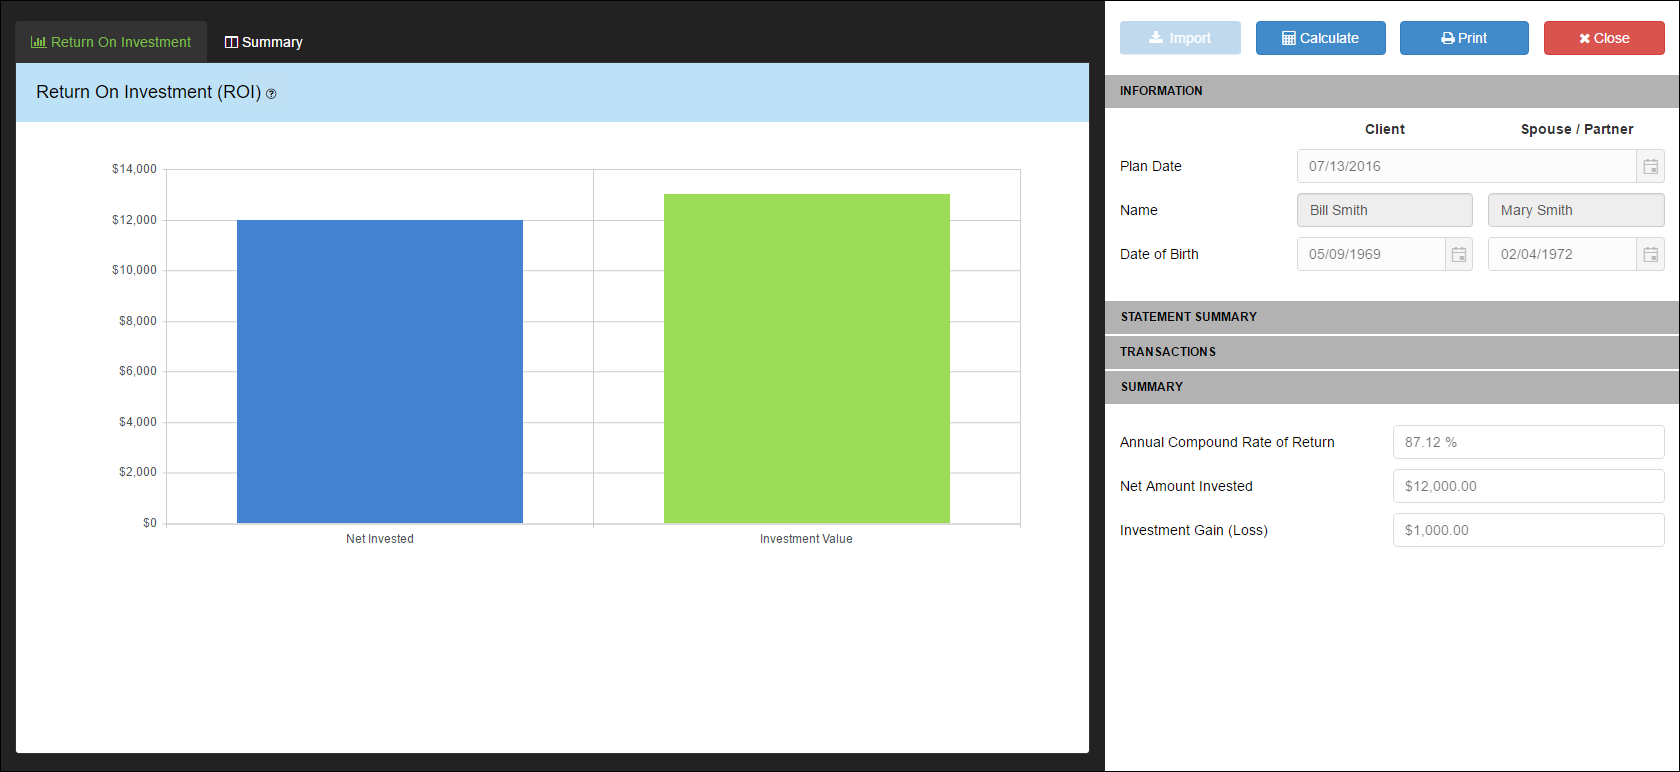Click the Import button
Image resolution: width=1680 pixels, height=772 pixels.
pyautogui.click(x=1180, y=38)
